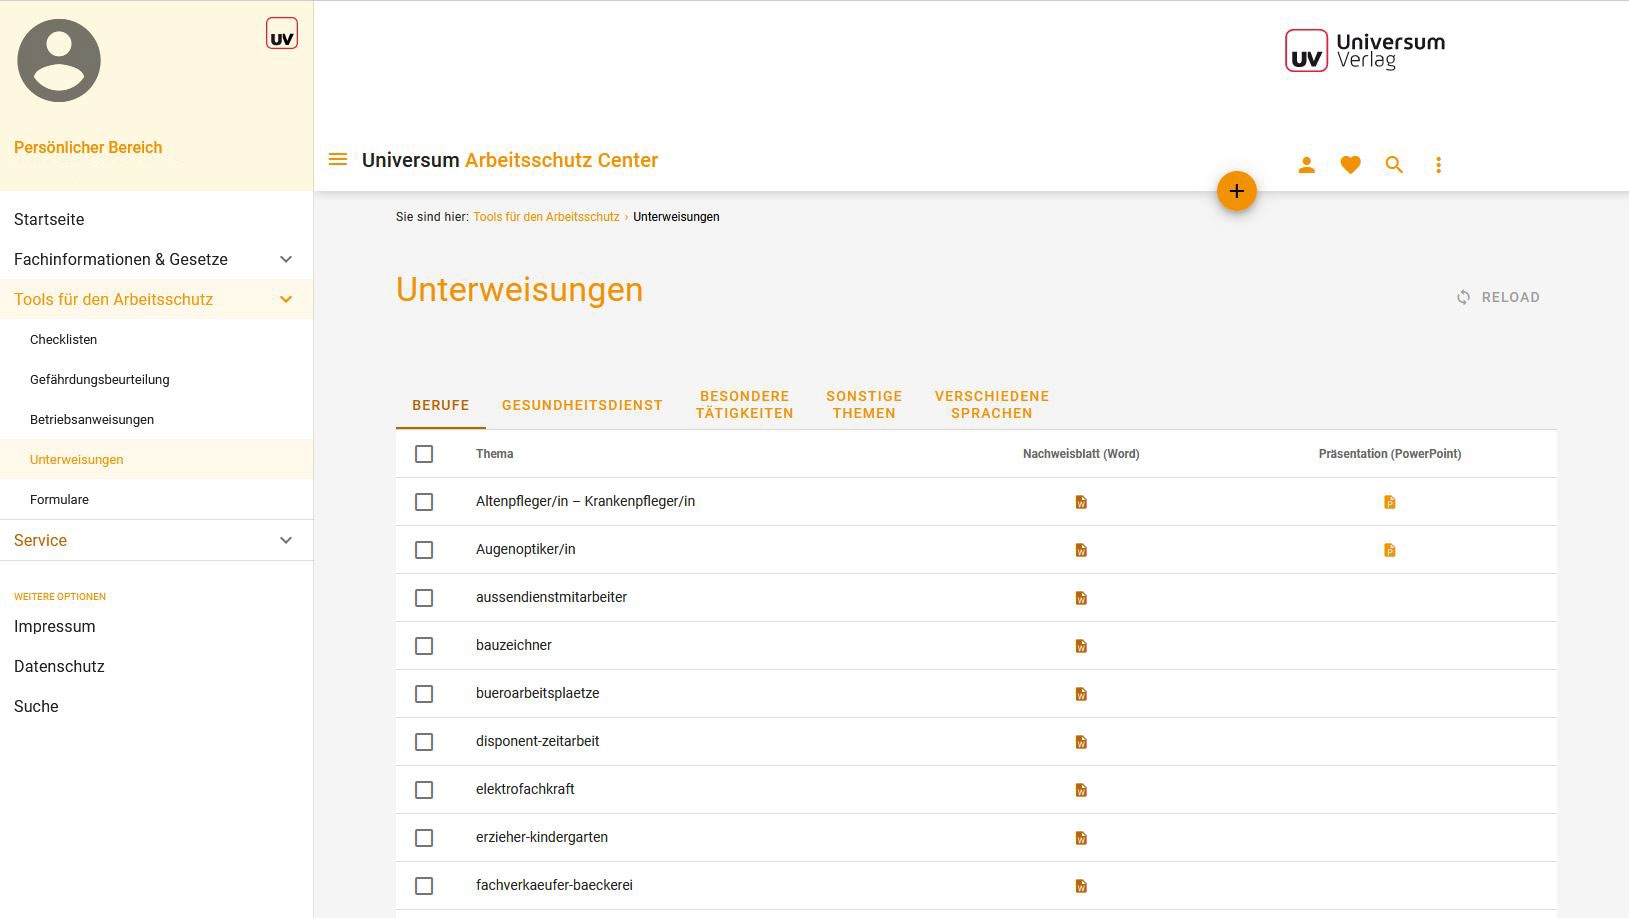Click the small UV logo in sidebar
Viewport: 1629px width, 918px height.
tap(282, 34)
